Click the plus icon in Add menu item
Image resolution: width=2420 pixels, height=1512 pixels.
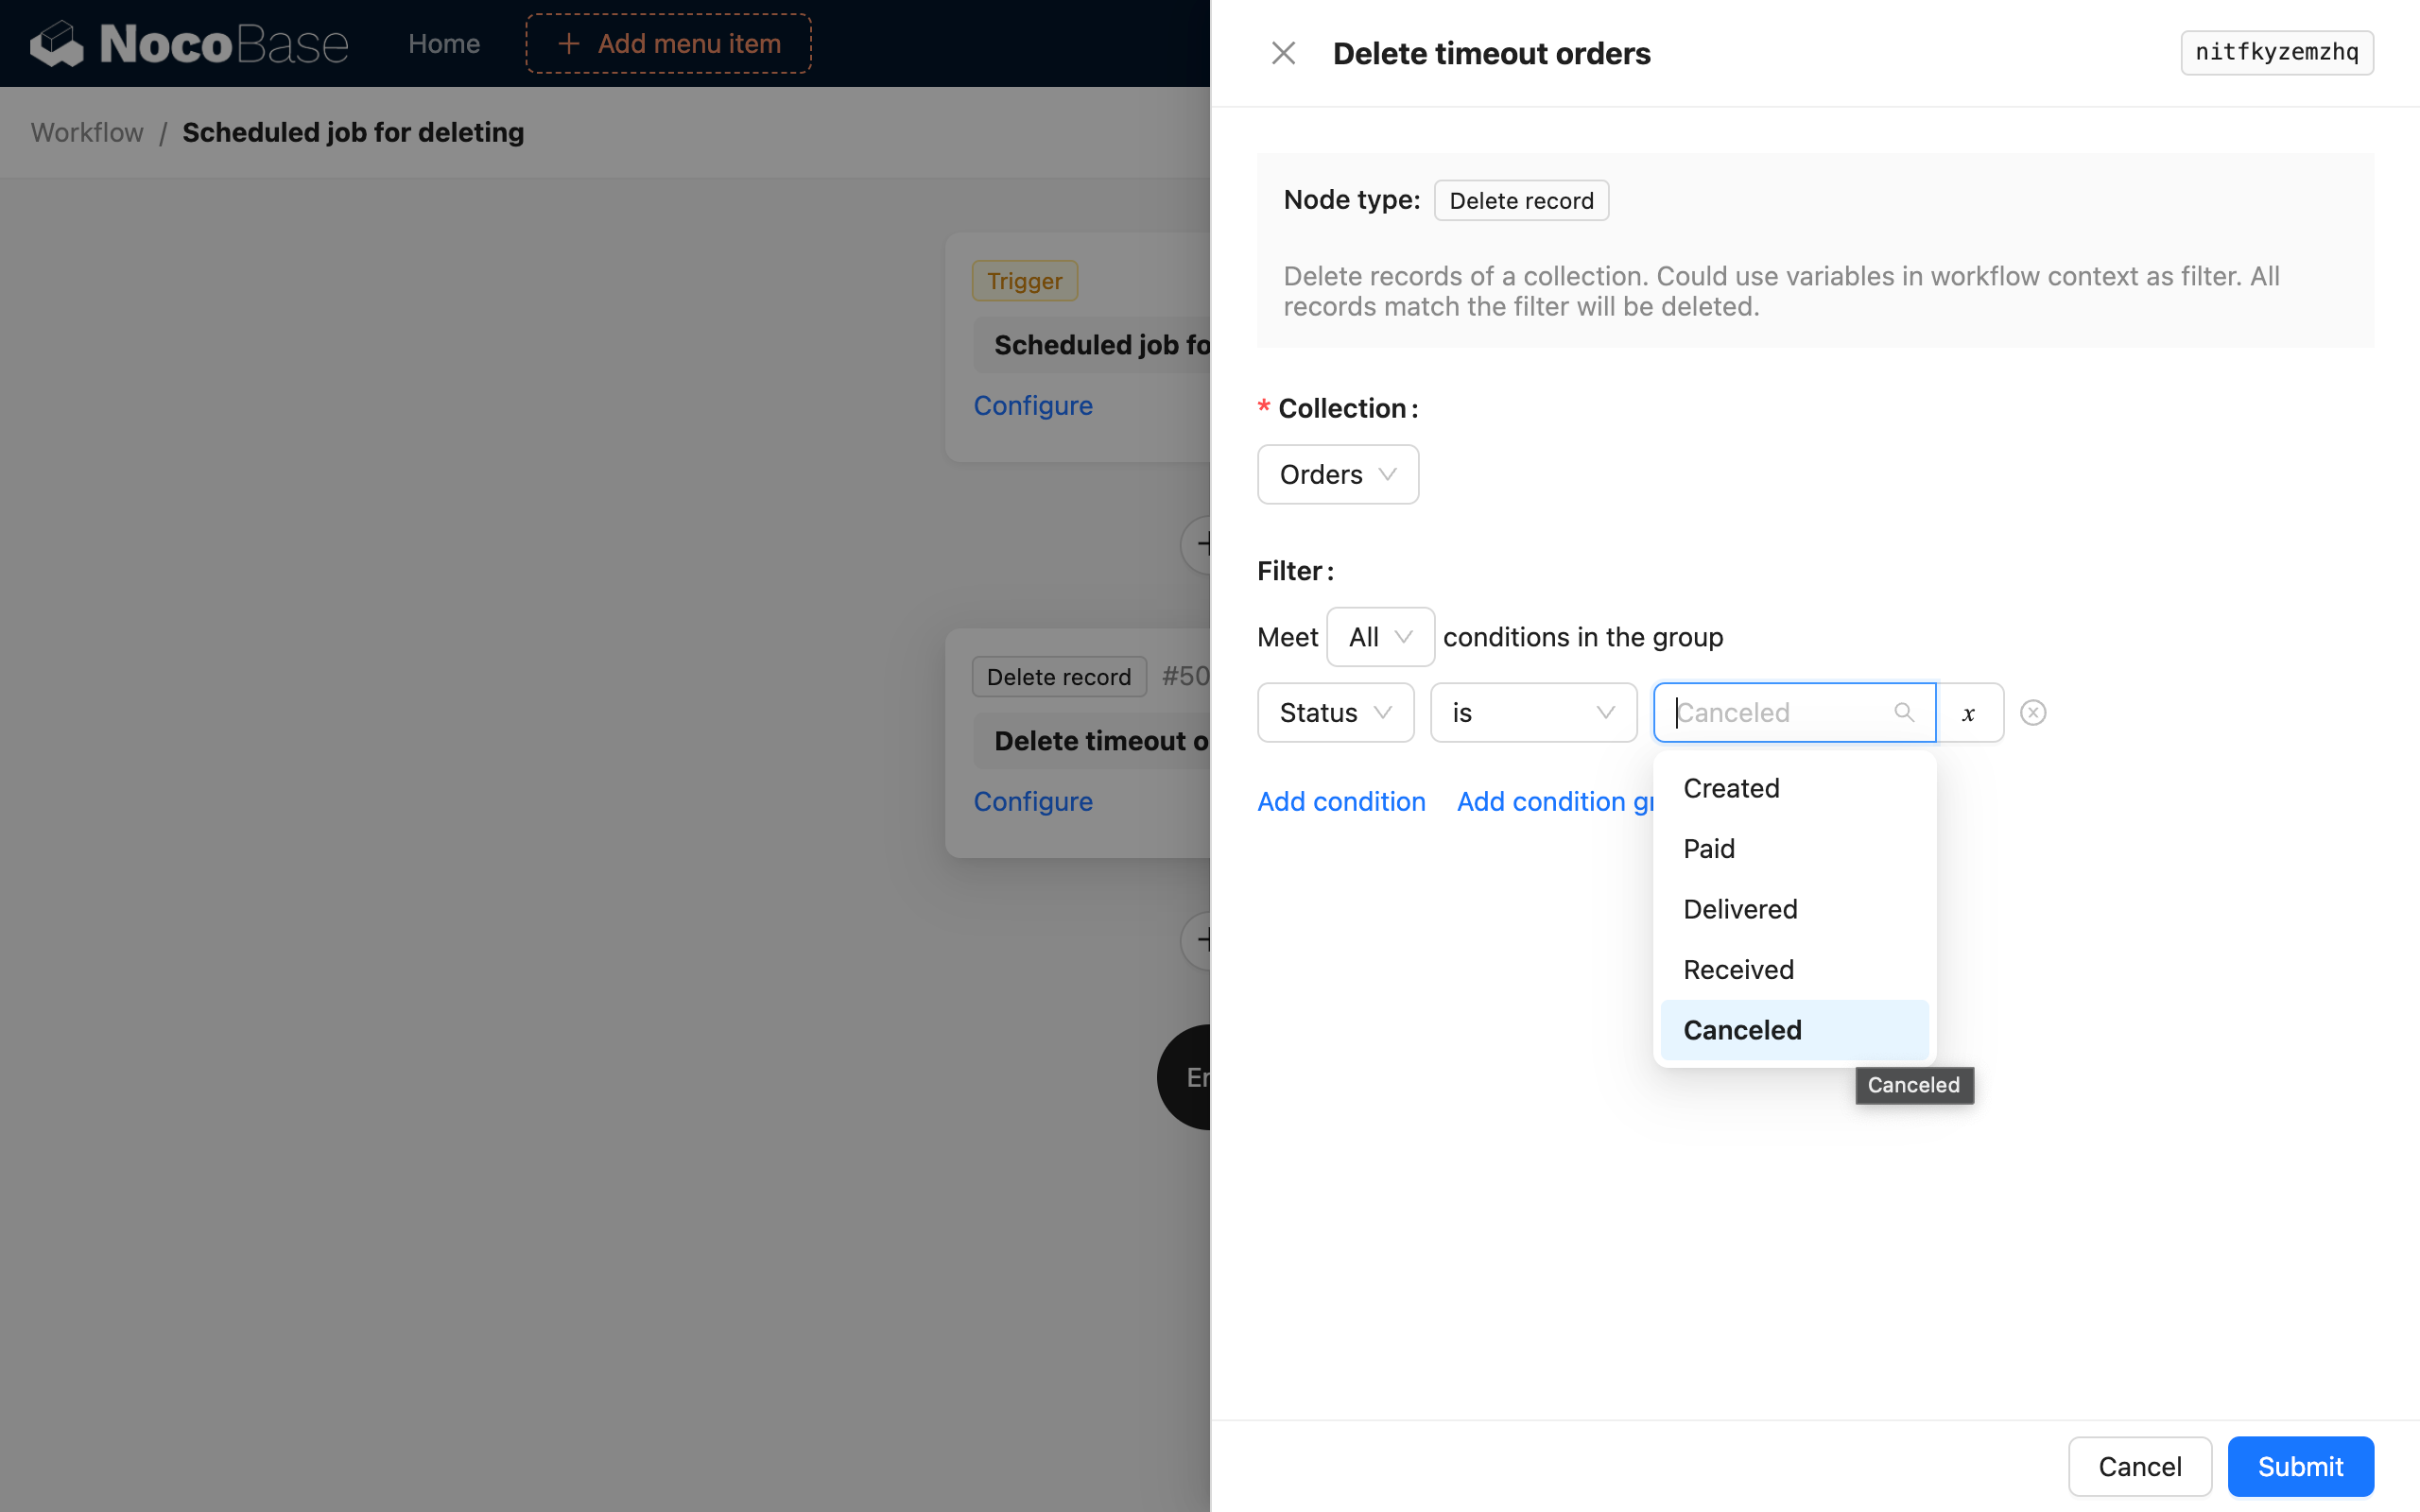coord(568,44)
